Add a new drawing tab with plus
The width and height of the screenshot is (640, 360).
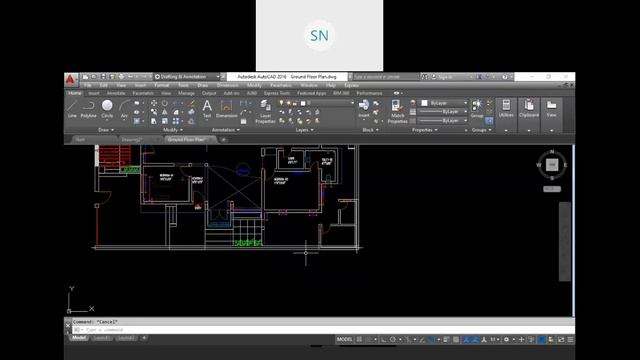coord(223,140)
